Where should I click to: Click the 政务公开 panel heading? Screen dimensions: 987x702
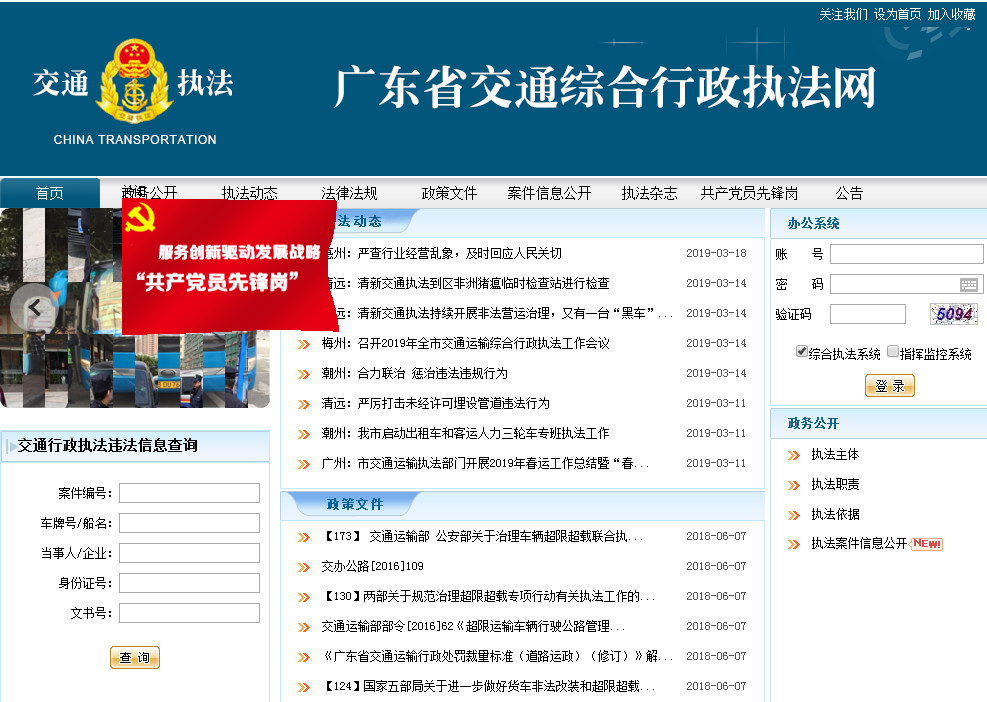tap(813, 423)
